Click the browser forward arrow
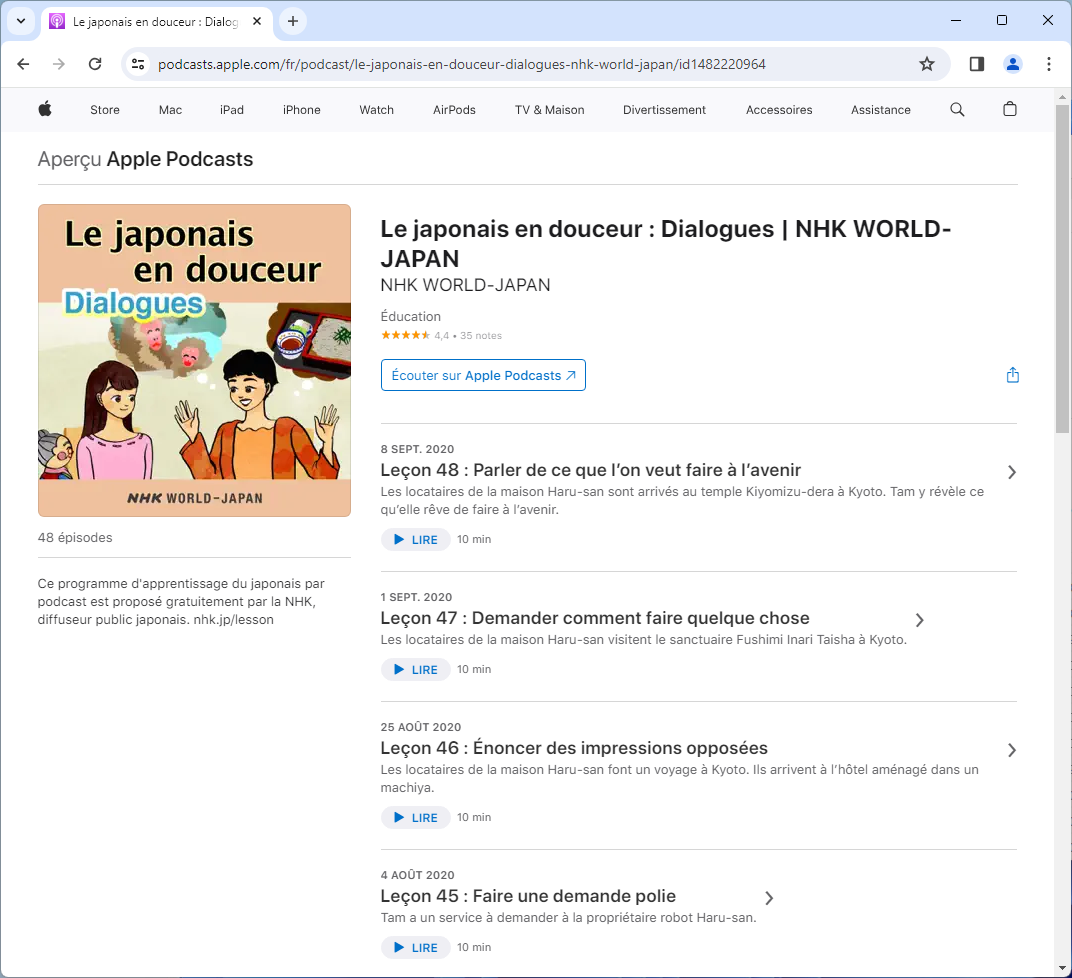The image size is (1072, 978). (x=59, y=64)
